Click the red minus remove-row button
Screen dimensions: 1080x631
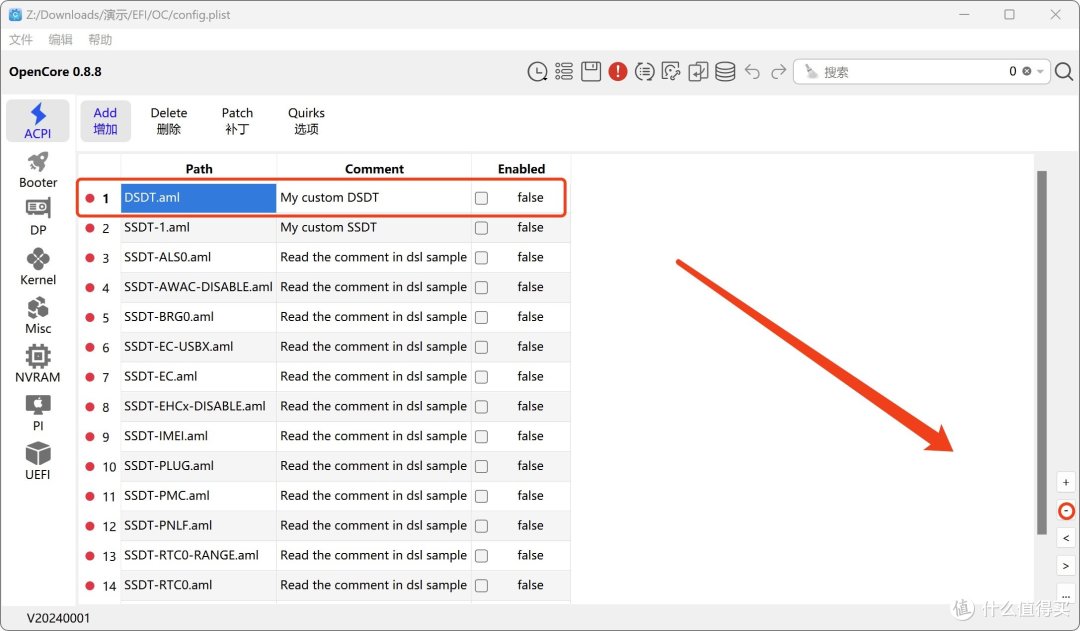1066,510
